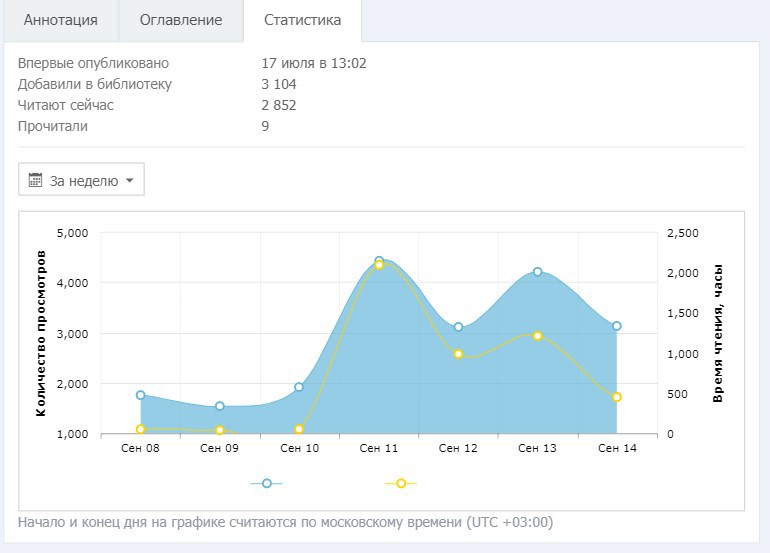Screen dimensions: 770x553
Task: Switch to the Оглавление tab
Action: point(180,20)
